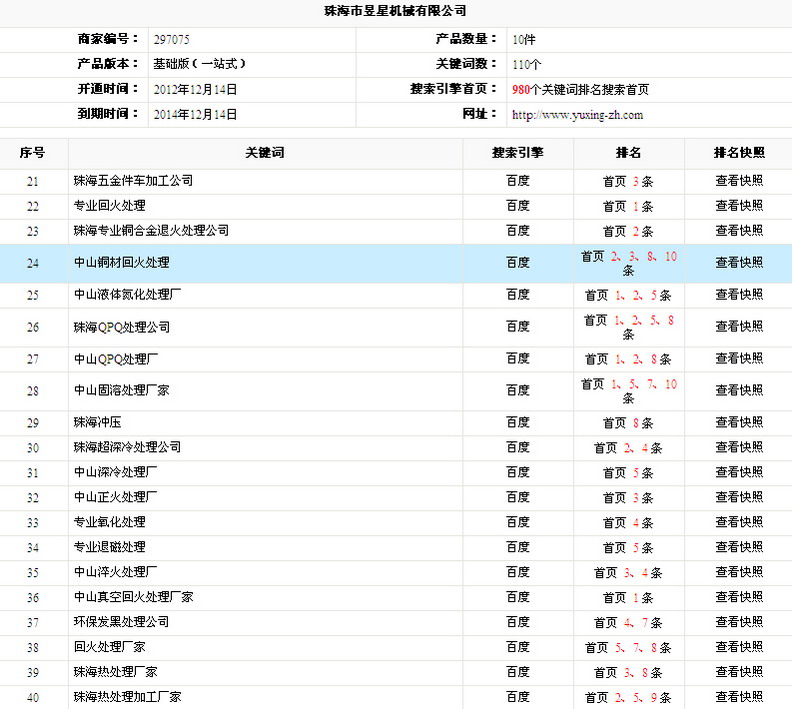Image resolution: width=792 pixels, height=709 pixels.
Task: Open 查看快照 for 中山真空回火处理厂家
Action: point(739,597)
